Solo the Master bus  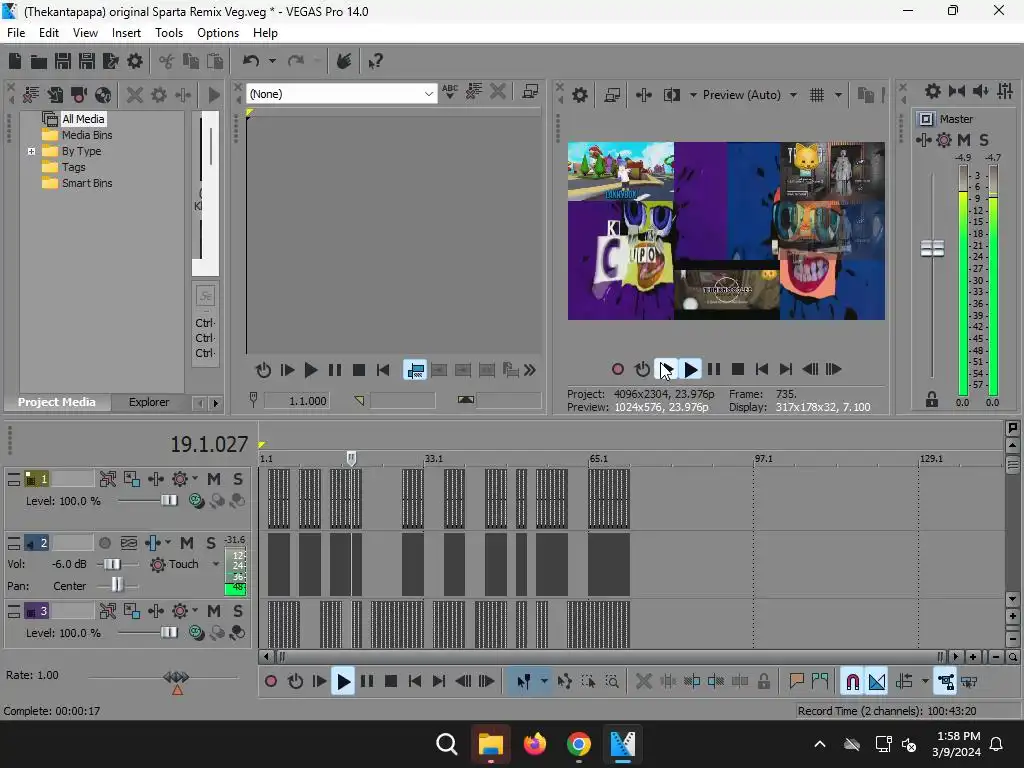(984, 140)
